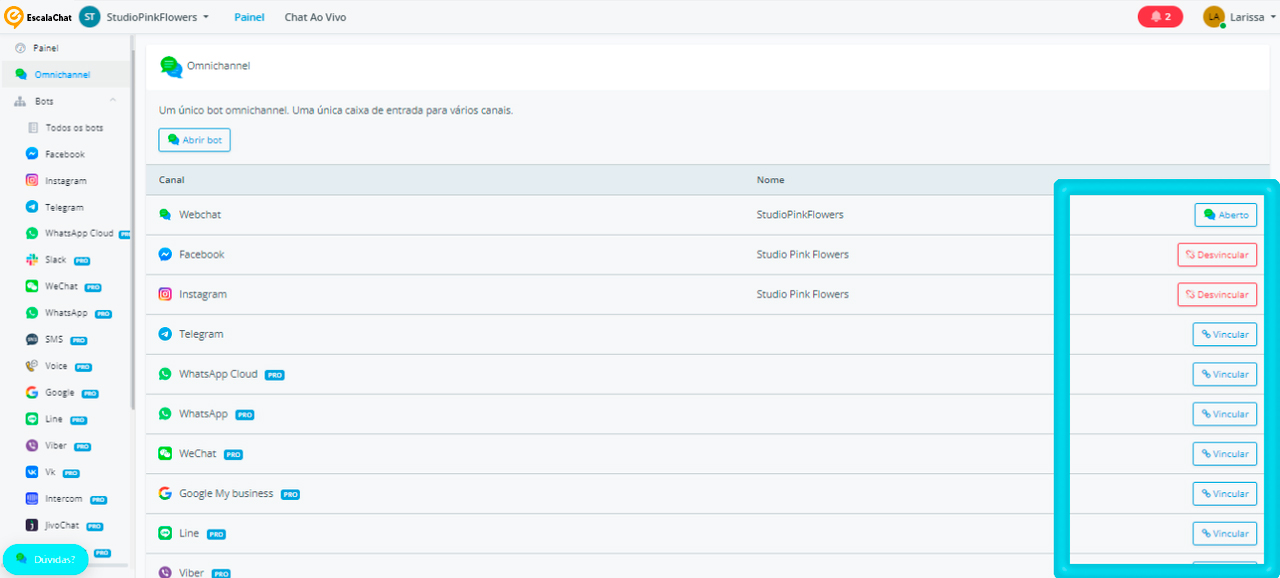Switch to the Chat Ao Vivo tab
The width and height of the screenshot is (1280, 578).
[x=315, y=17]
